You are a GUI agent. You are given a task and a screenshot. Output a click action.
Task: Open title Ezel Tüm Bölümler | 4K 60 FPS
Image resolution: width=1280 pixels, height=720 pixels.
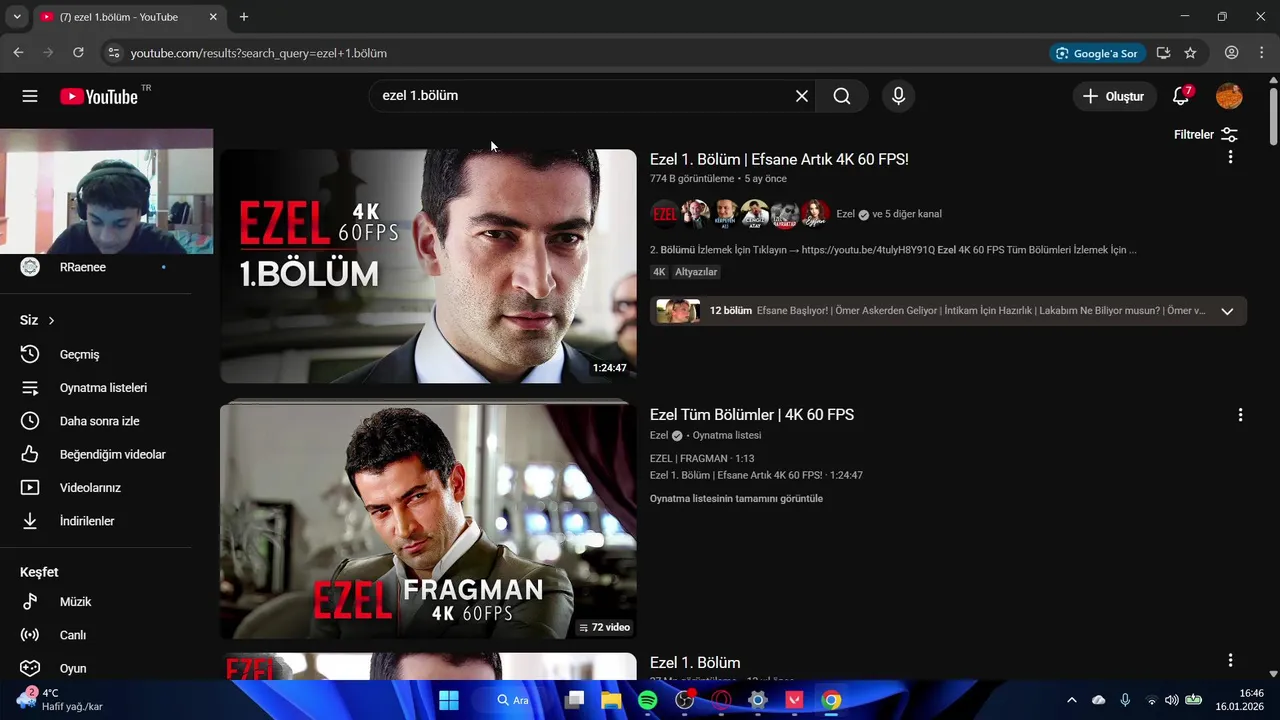point(752,415)
